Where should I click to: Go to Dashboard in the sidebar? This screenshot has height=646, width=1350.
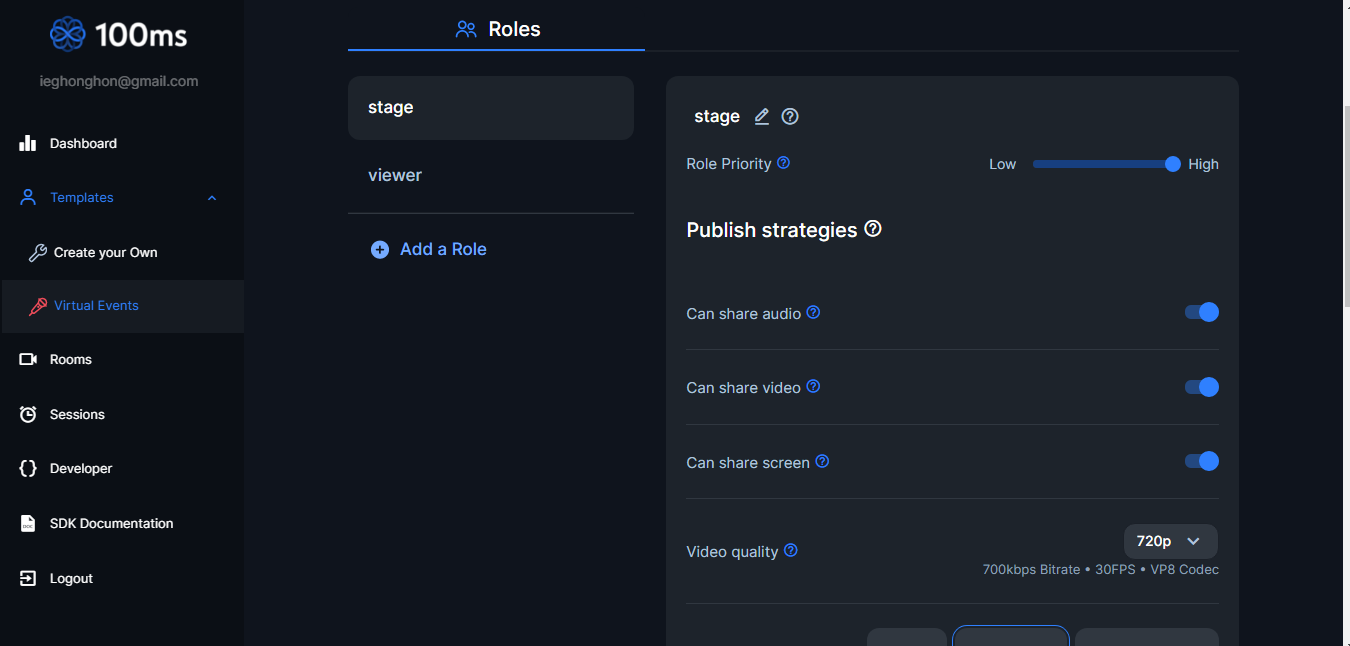coord(83,144)
